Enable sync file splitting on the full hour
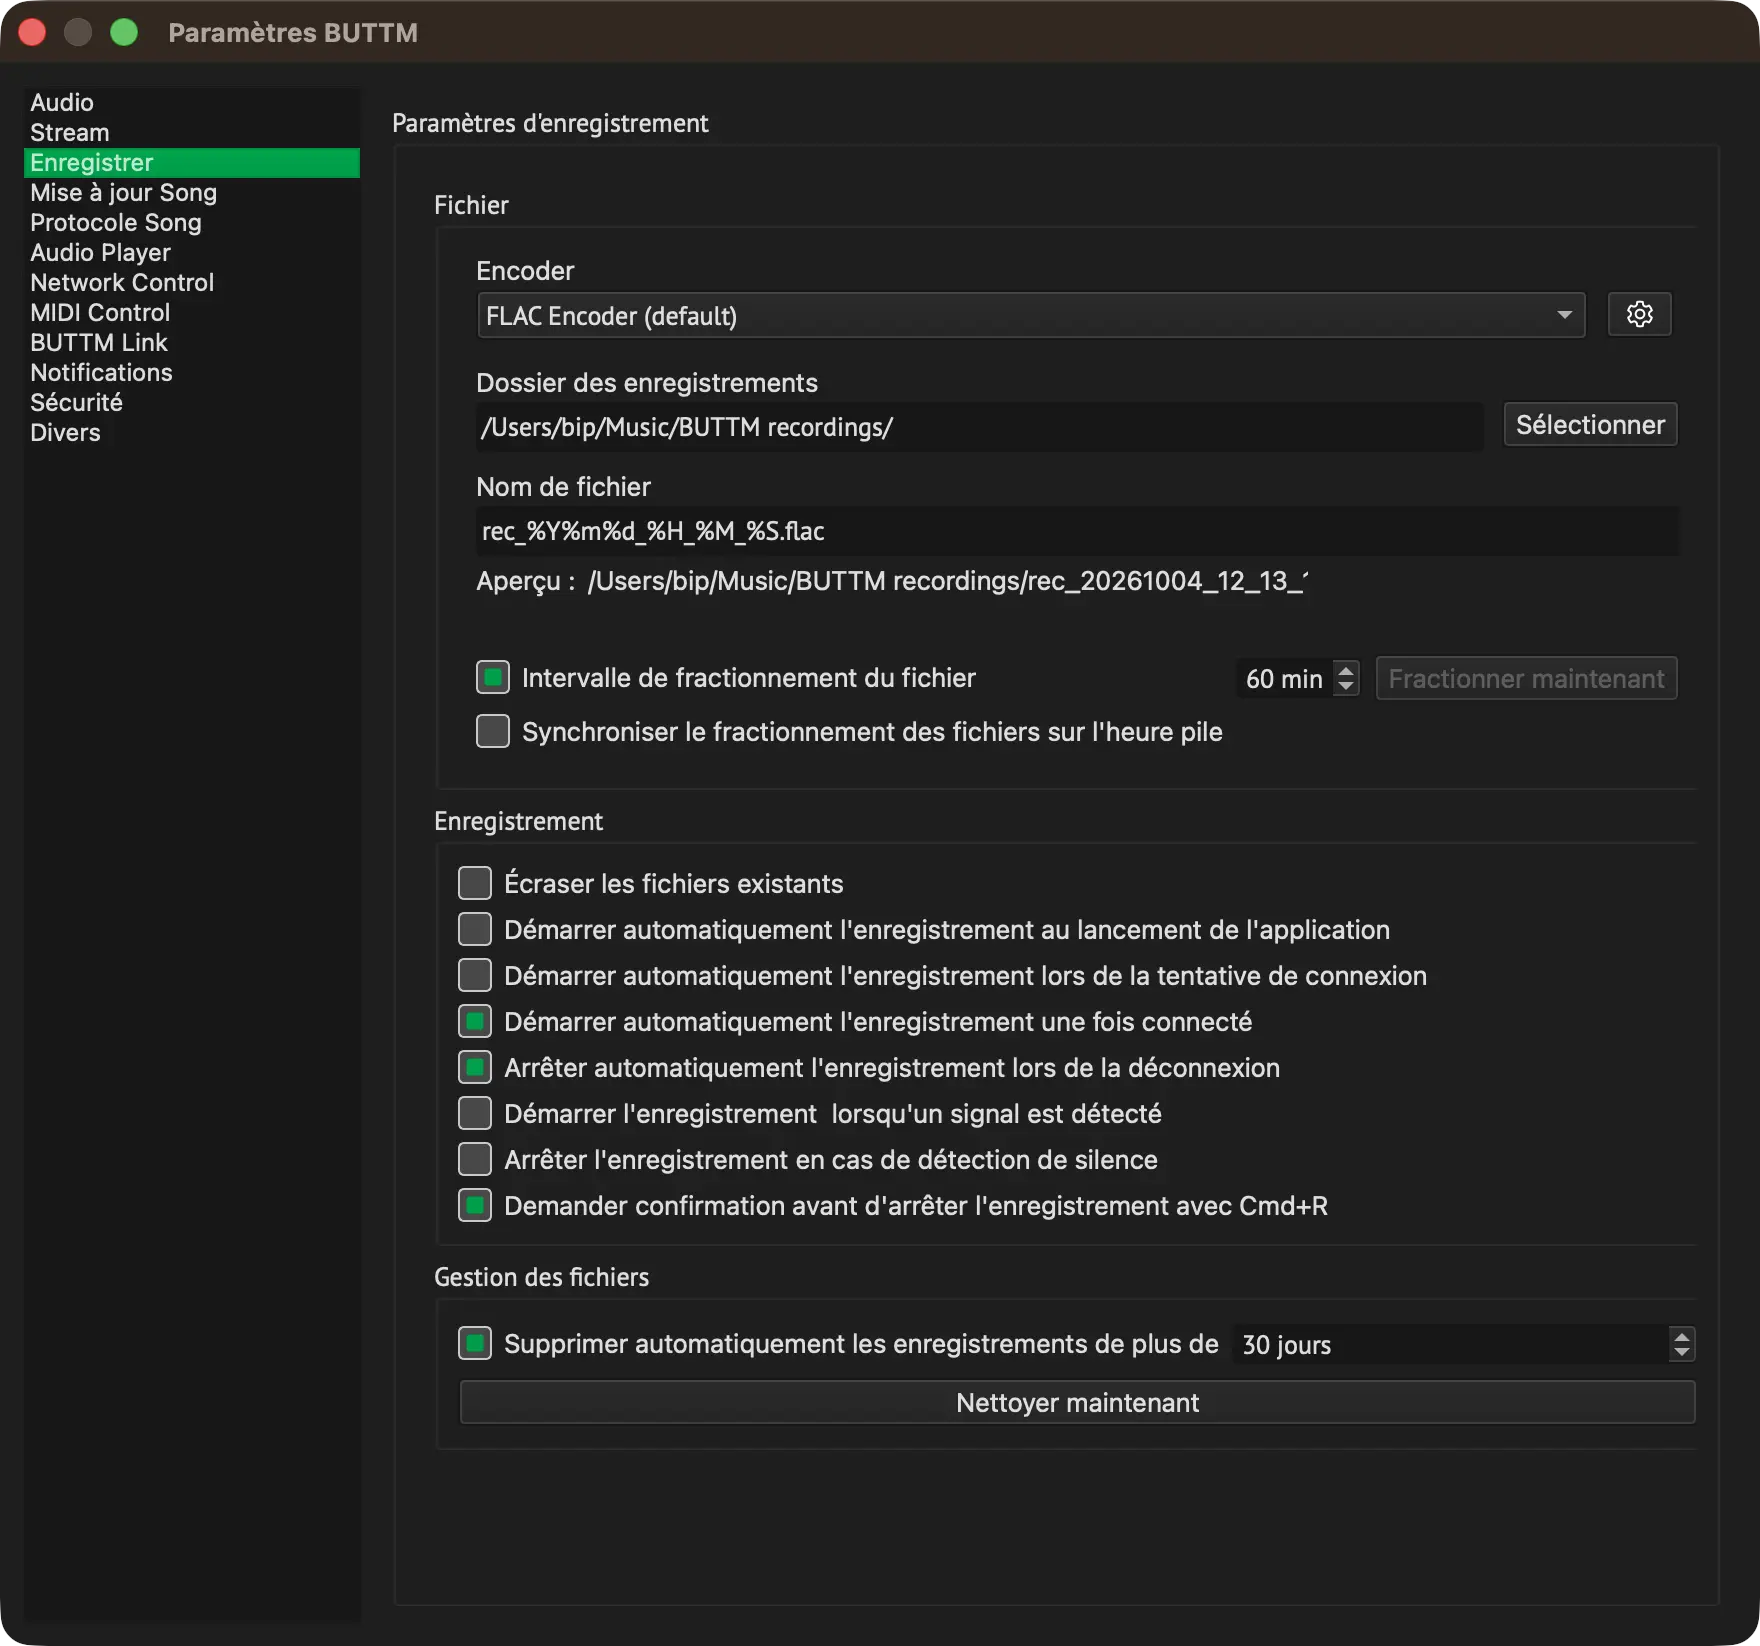Viewport: 1760px width, 1646px height. 493,732
